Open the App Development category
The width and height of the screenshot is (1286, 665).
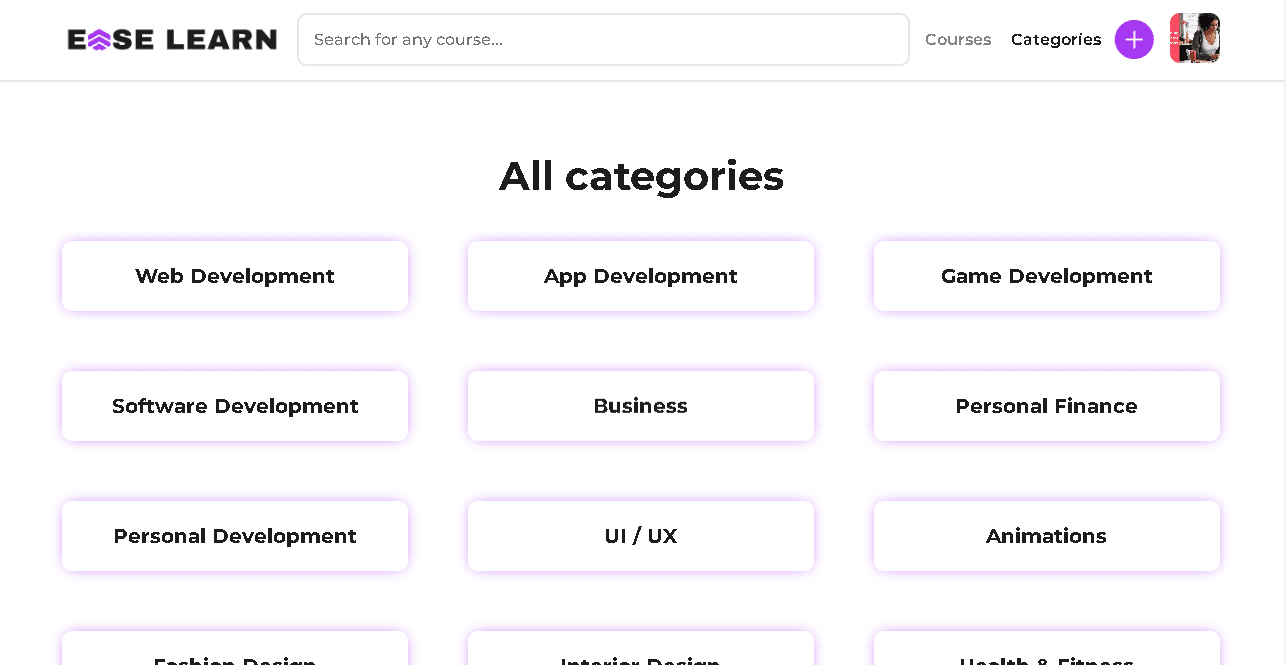click(x=641, y=276)
